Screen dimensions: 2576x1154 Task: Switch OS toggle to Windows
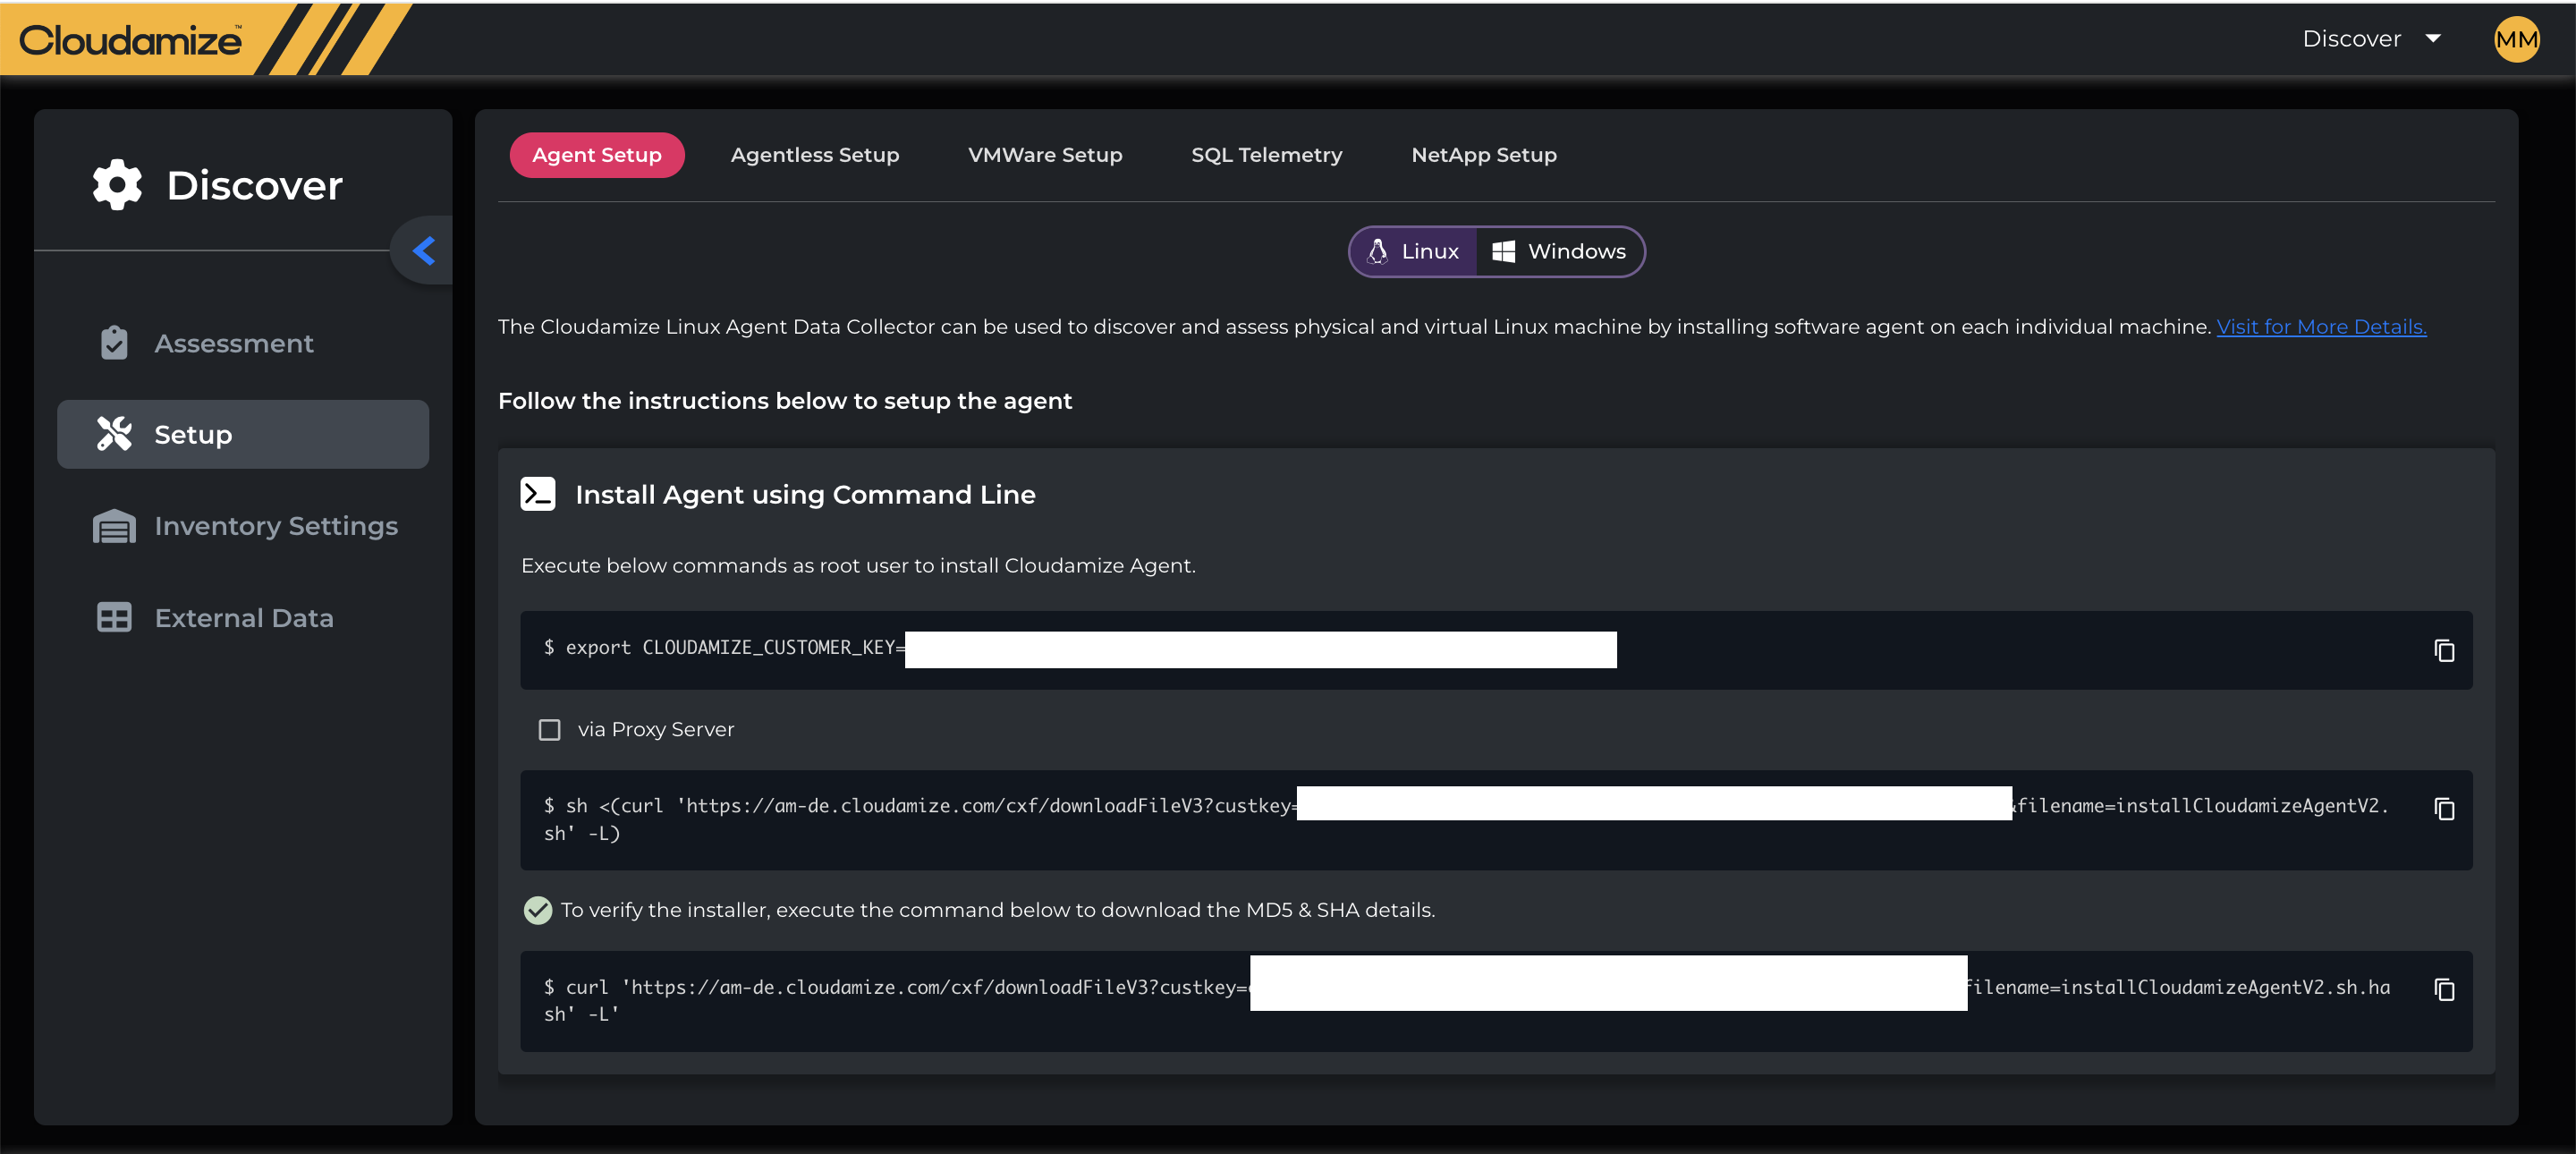tap(1558, 251)
